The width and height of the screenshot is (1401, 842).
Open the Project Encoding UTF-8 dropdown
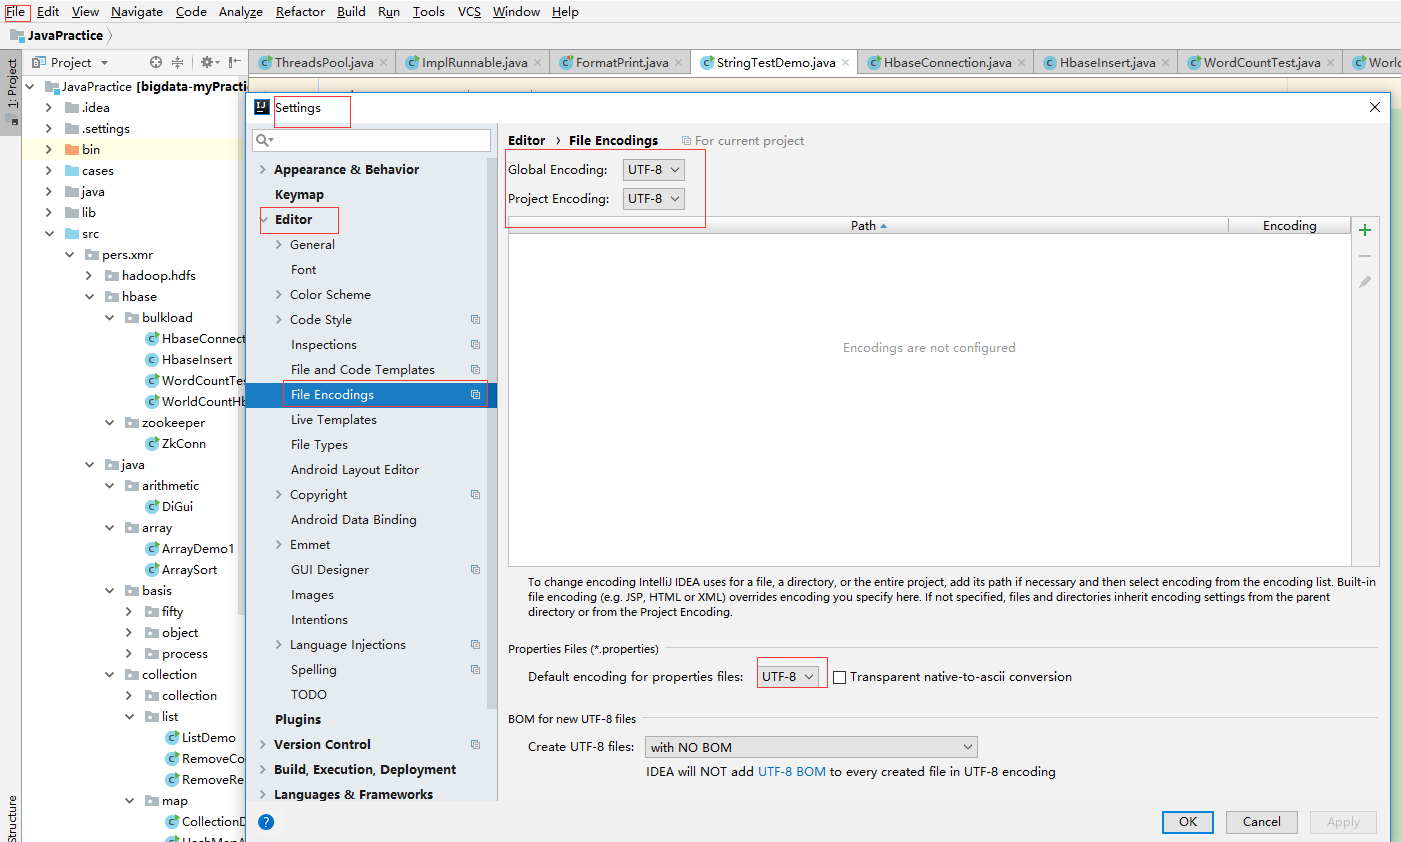coord(654,199)
